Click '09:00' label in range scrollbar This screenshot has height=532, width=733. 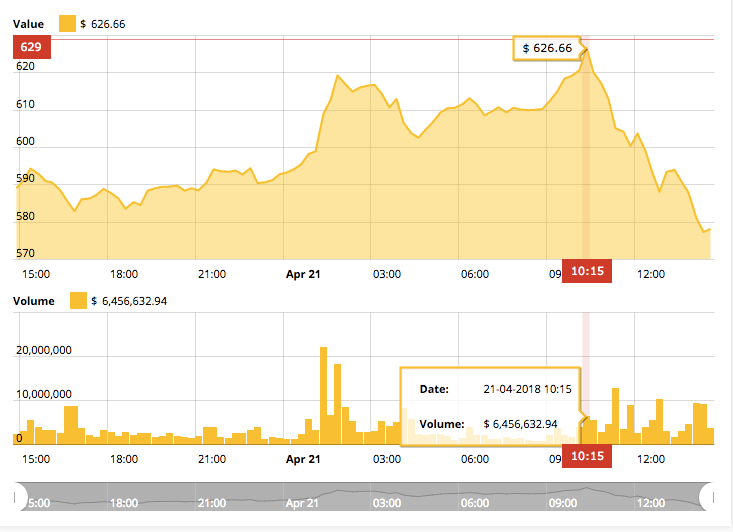(x=563, y=503)
